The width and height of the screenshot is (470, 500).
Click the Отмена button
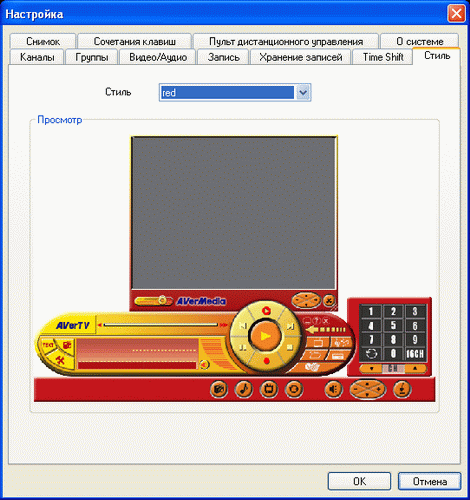tap(430, 481)
